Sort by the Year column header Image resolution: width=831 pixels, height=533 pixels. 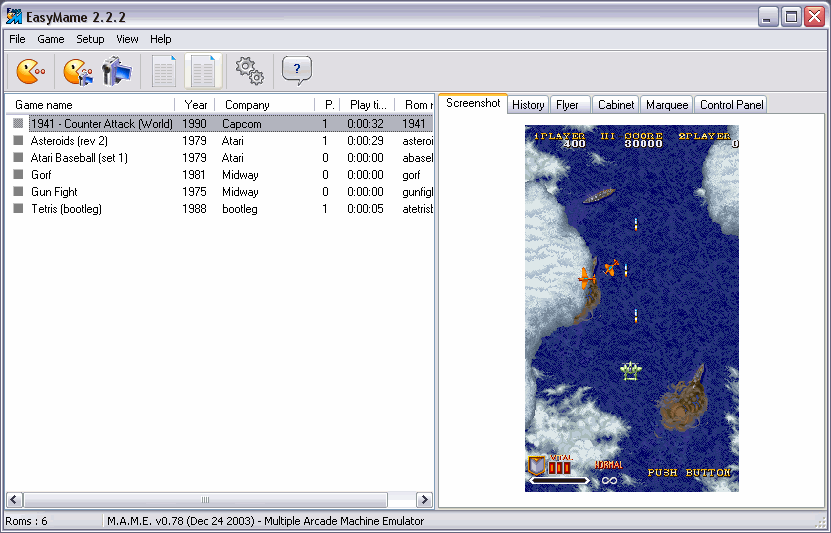click(x=195, y=105)
